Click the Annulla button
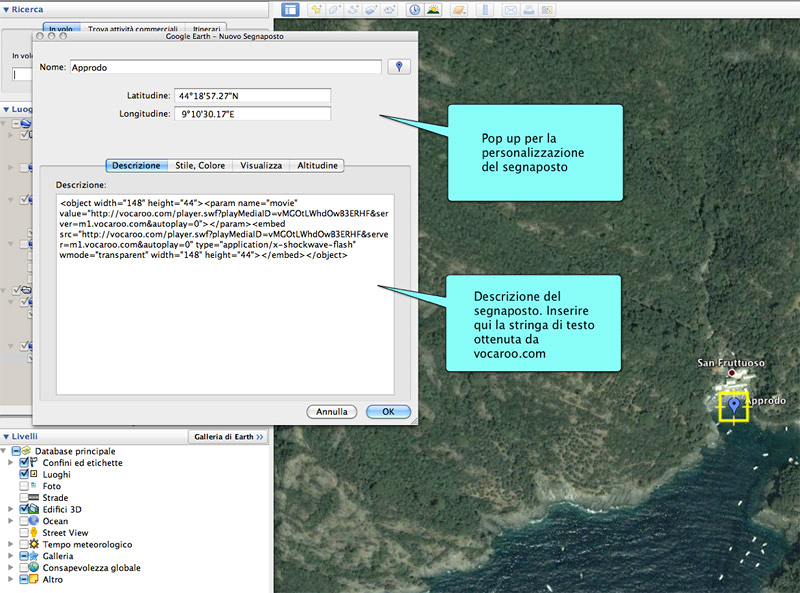Viewport: 800px width, 593px height. pyautogui.click(x=332, y=412)
